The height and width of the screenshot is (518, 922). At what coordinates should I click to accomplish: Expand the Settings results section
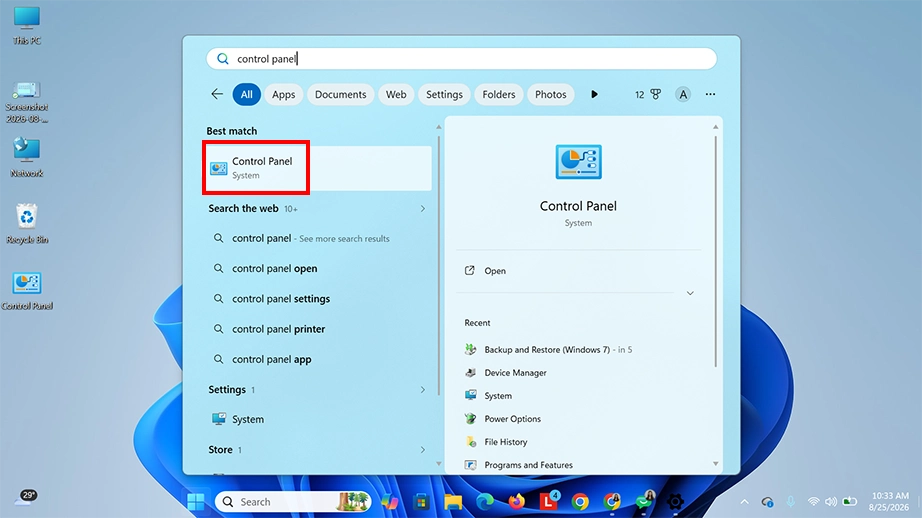[422, 390]
